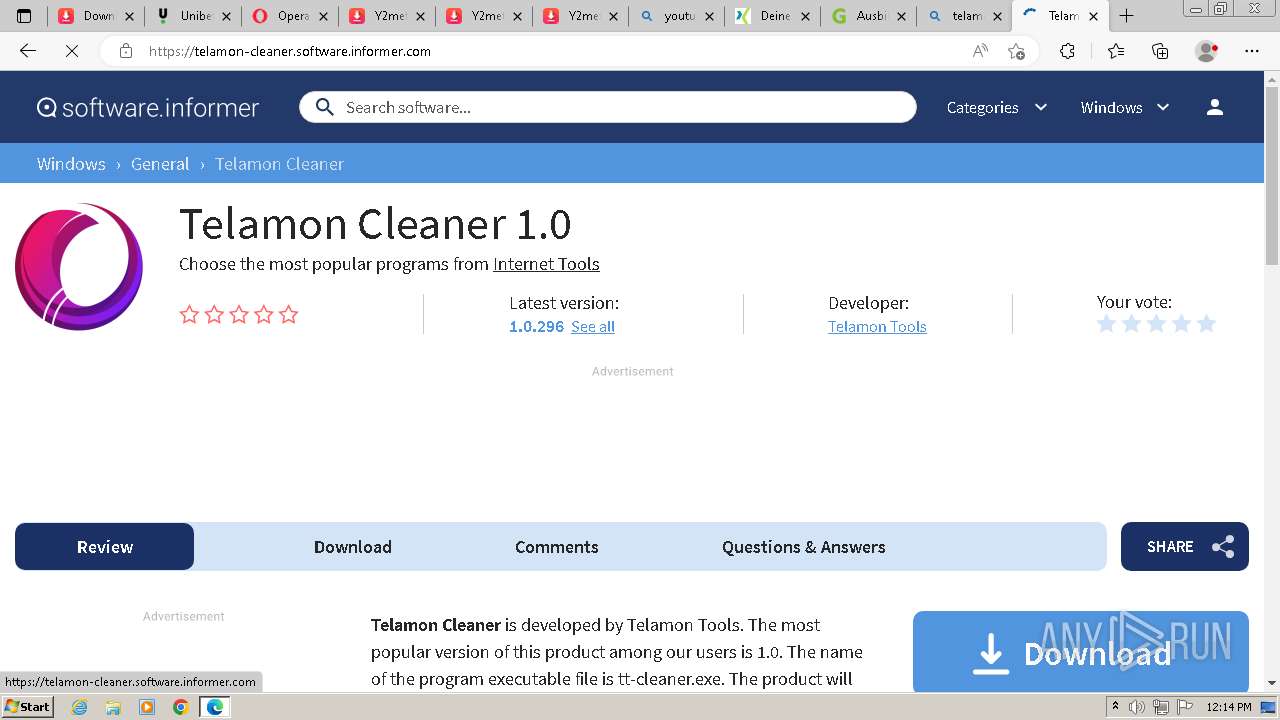Go to Windows breadcrumb link
Screen dimensions: 1280x720
[x=71, y=164]
